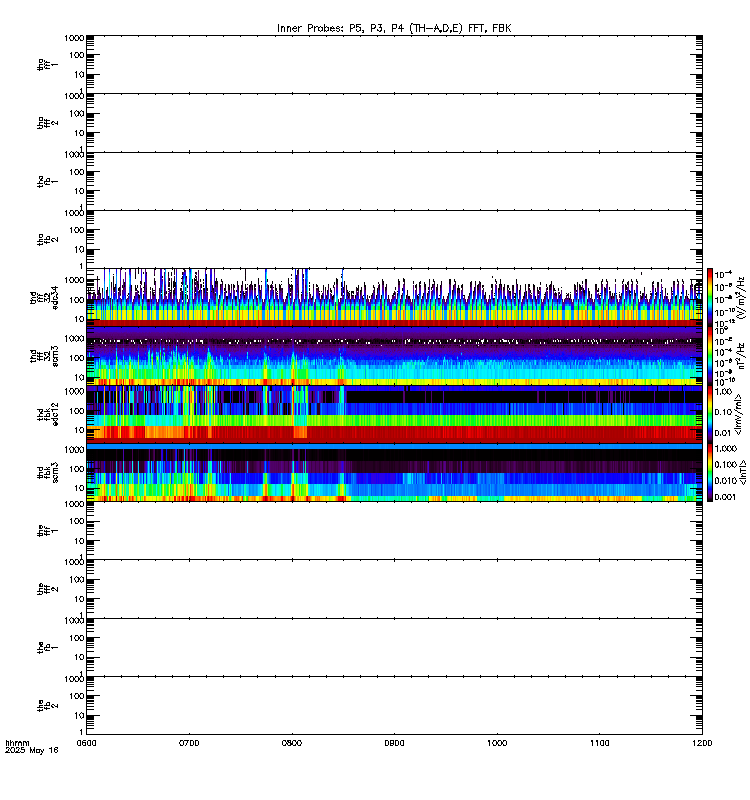Click the 'thd fff 32 edc34' panel label
750x800 pixels.
click(x=44, y=297)
